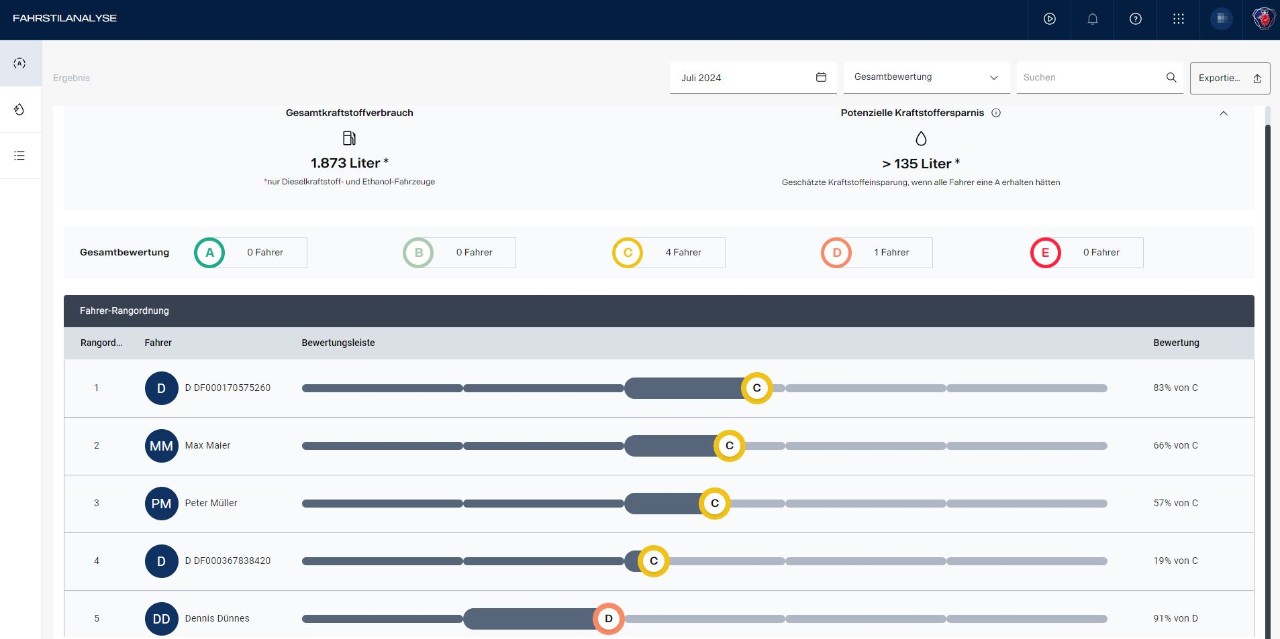The height and width of the screenshot is (639, 1280).
Task: Click the 83% von C rating value
Action: (x=1175, y=387)
